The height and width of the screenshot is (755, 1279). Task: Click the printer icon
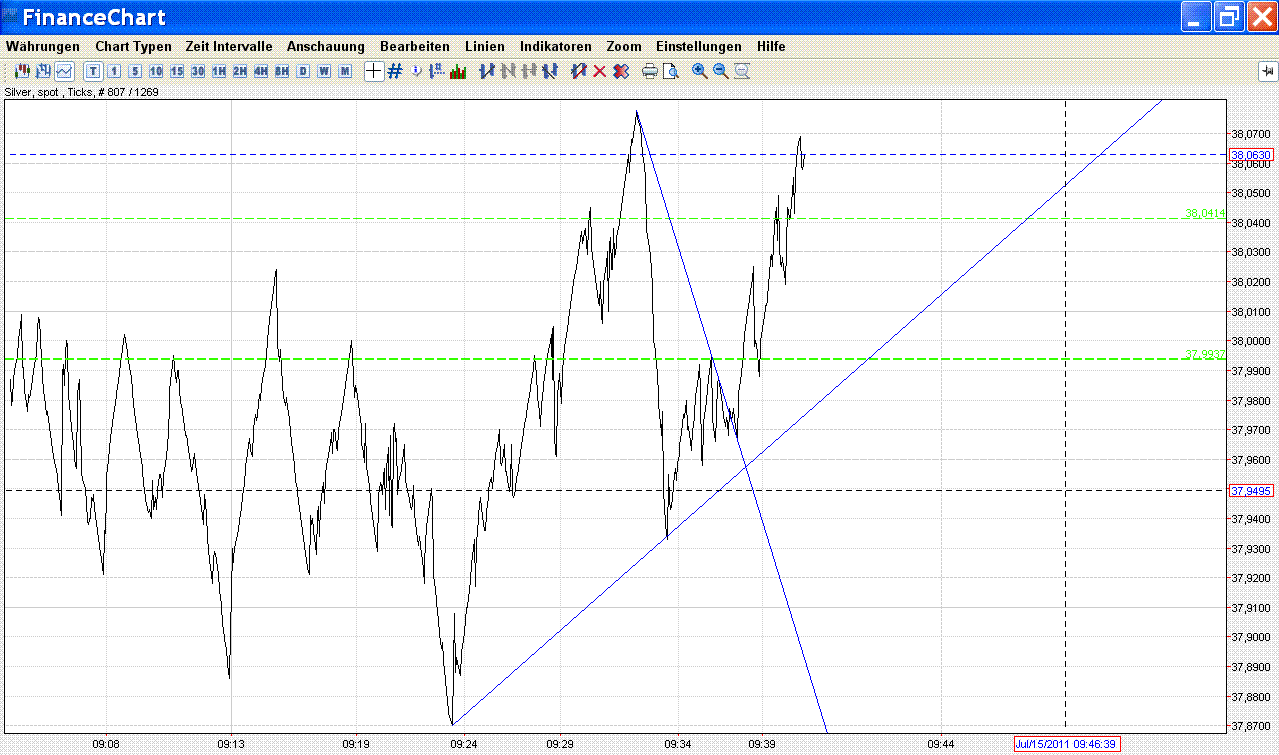coord(650,71)
